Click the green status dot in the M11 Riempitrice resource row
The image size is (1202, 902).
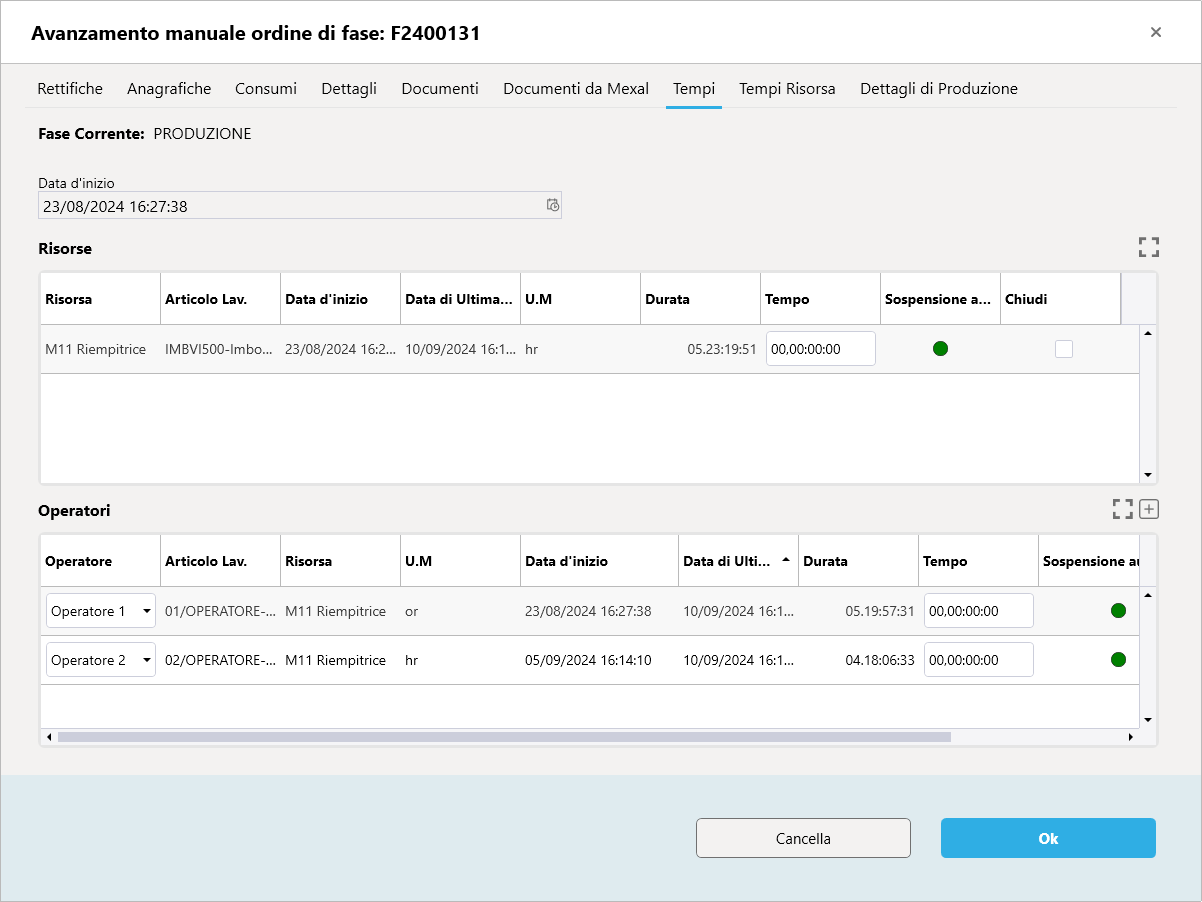click(x=940, y=349)
